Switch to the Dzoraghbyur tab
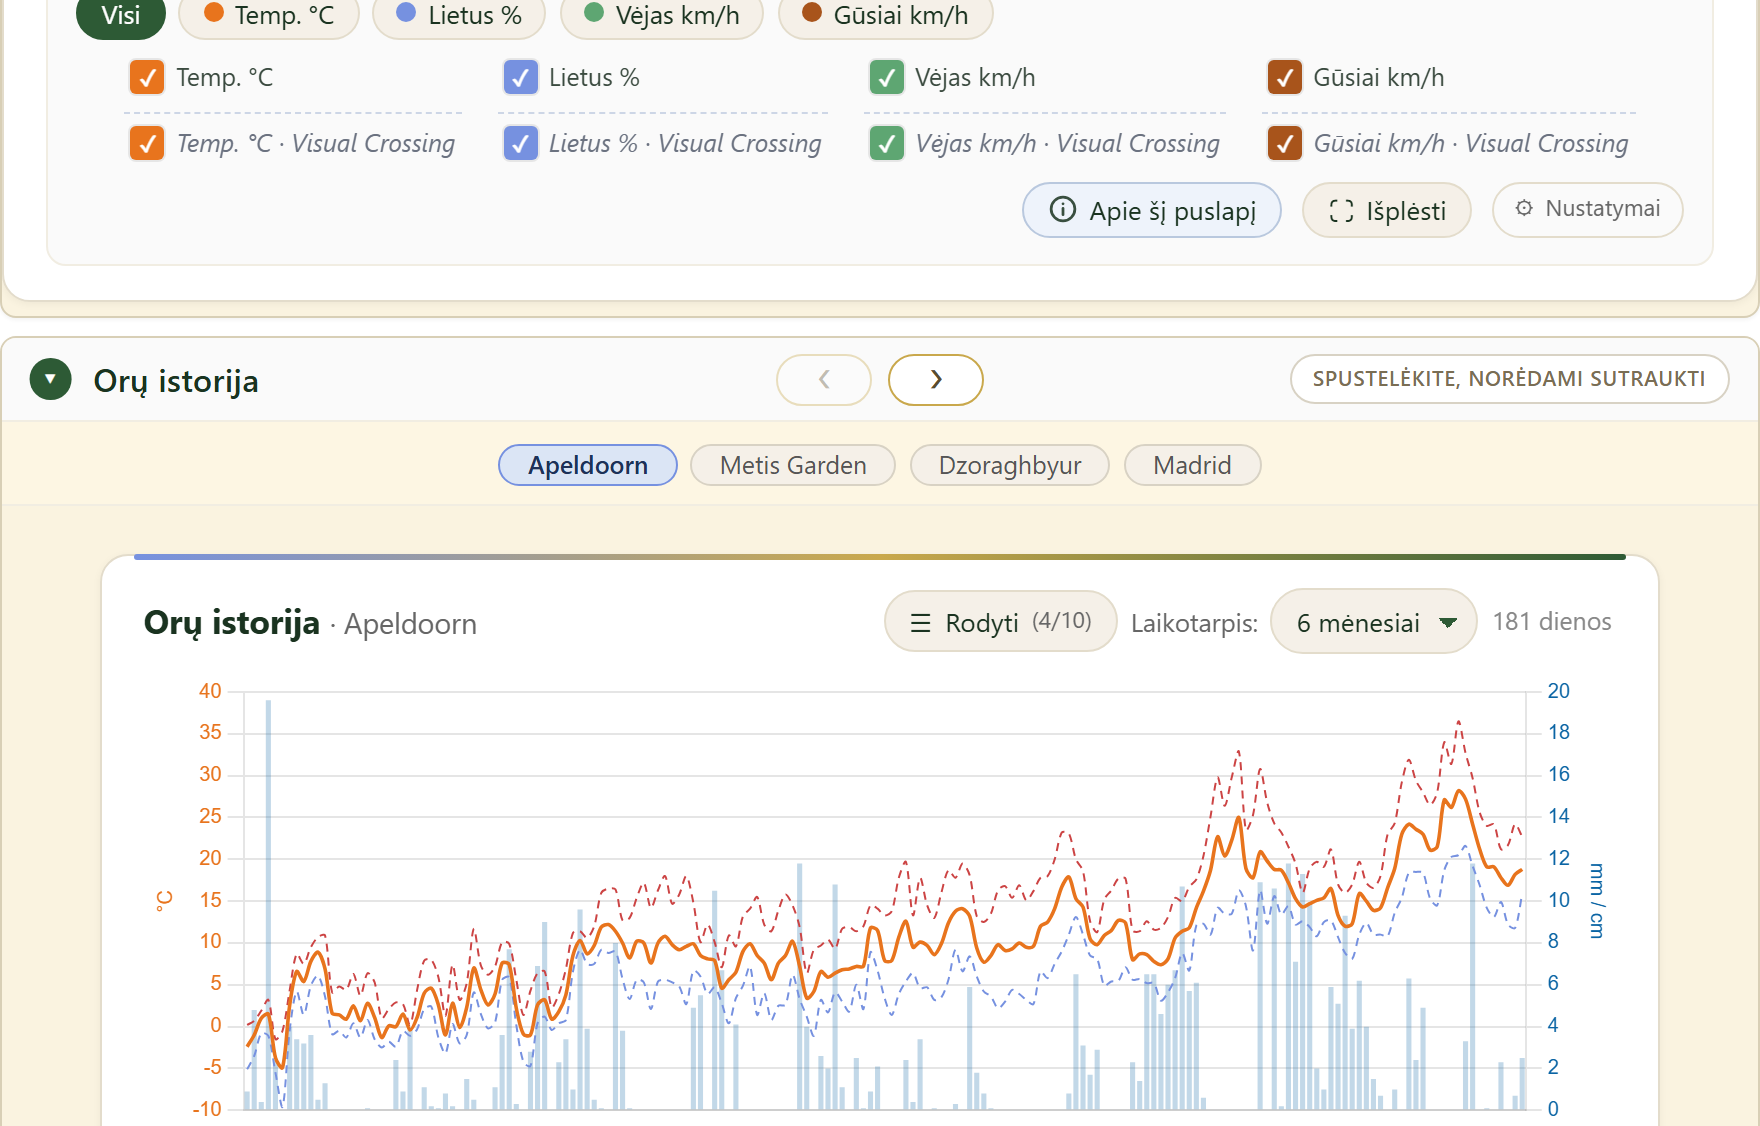Screen dimensions: 1760x1126 (x=1010, y=465)
